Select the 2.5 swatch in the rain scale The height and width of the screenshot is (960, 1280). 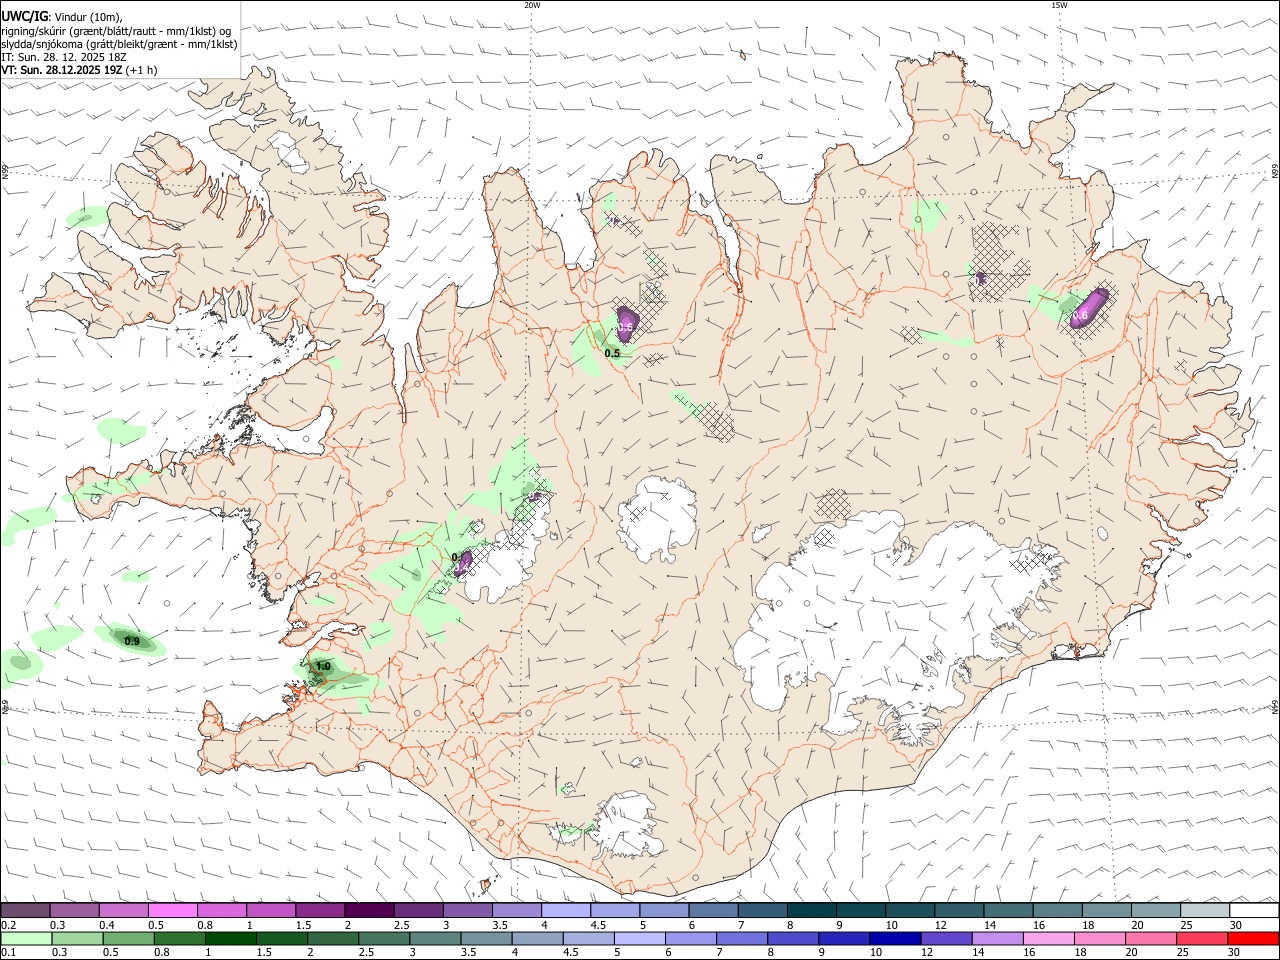click(384, 939)
